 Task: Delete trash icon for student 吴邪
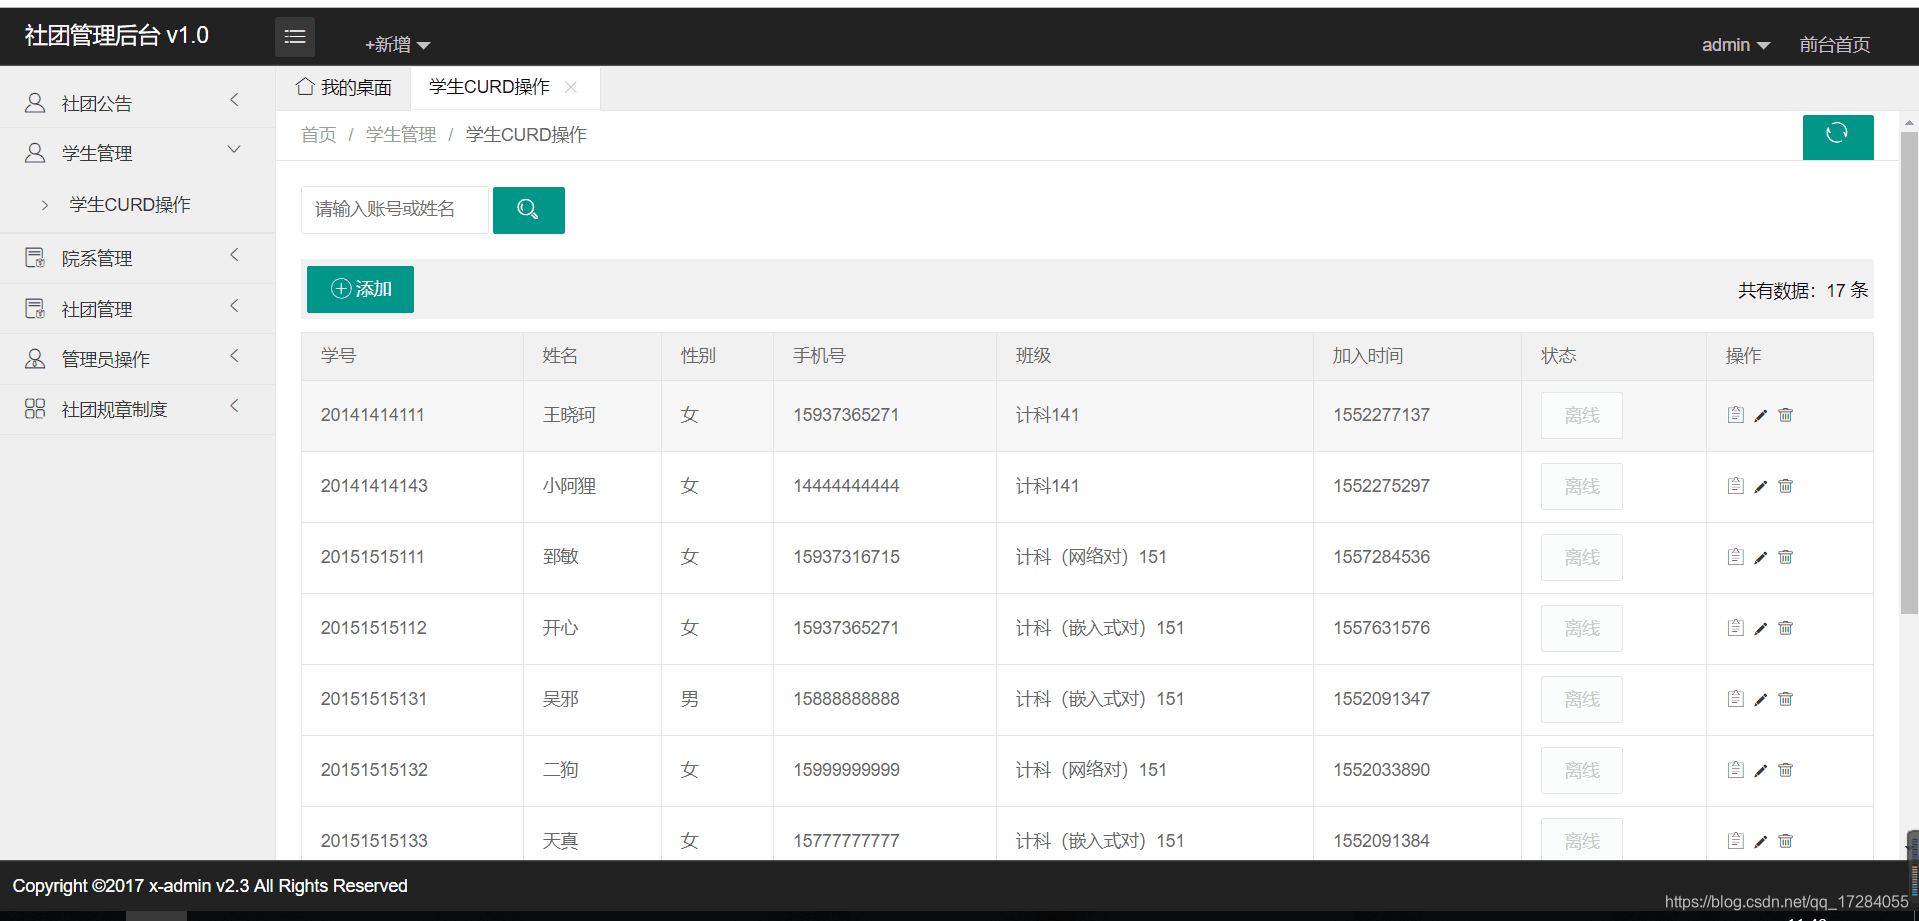1786,699
